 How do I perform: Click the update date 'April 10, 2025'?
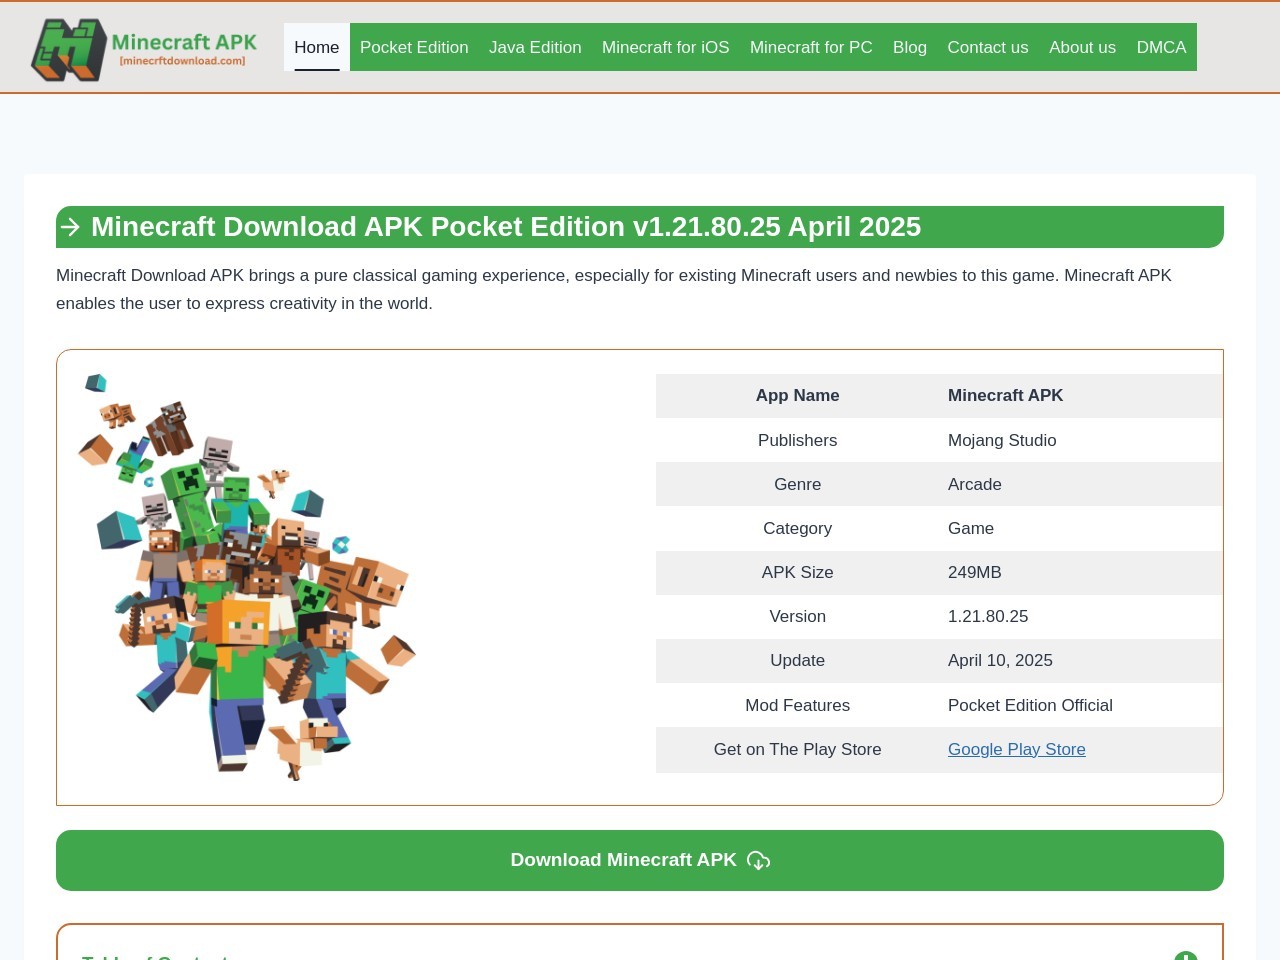tap(1000, 660)
